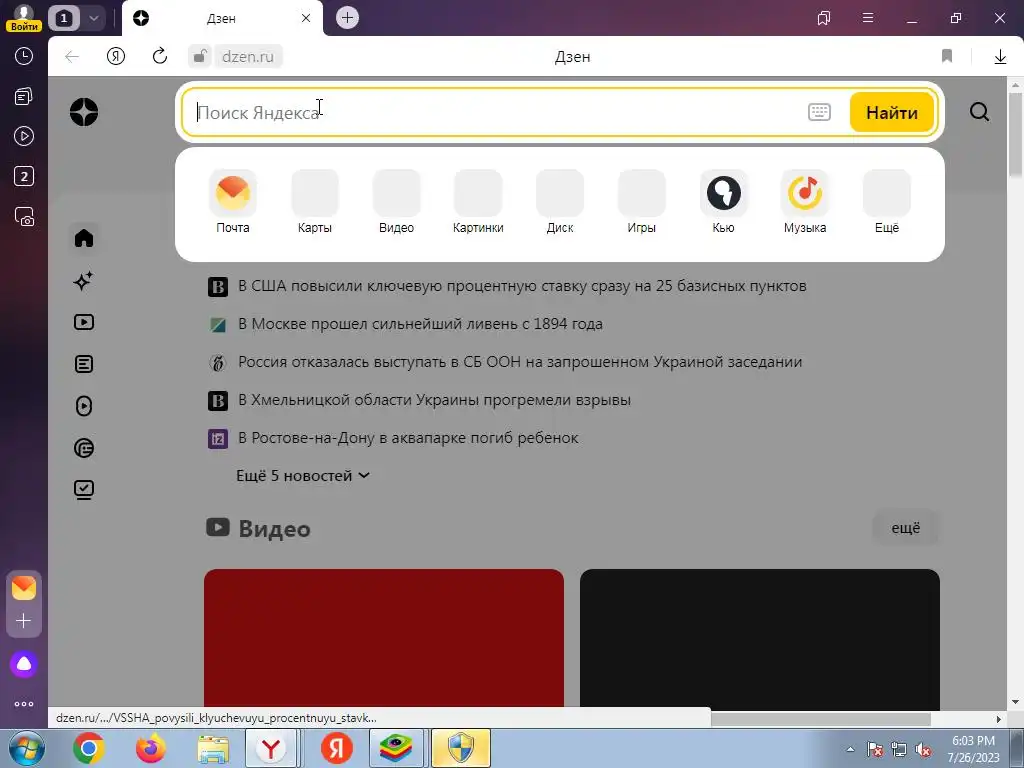Open the volume icon in system tray
The image size is (1024, 768).
(x=923, y=750)
